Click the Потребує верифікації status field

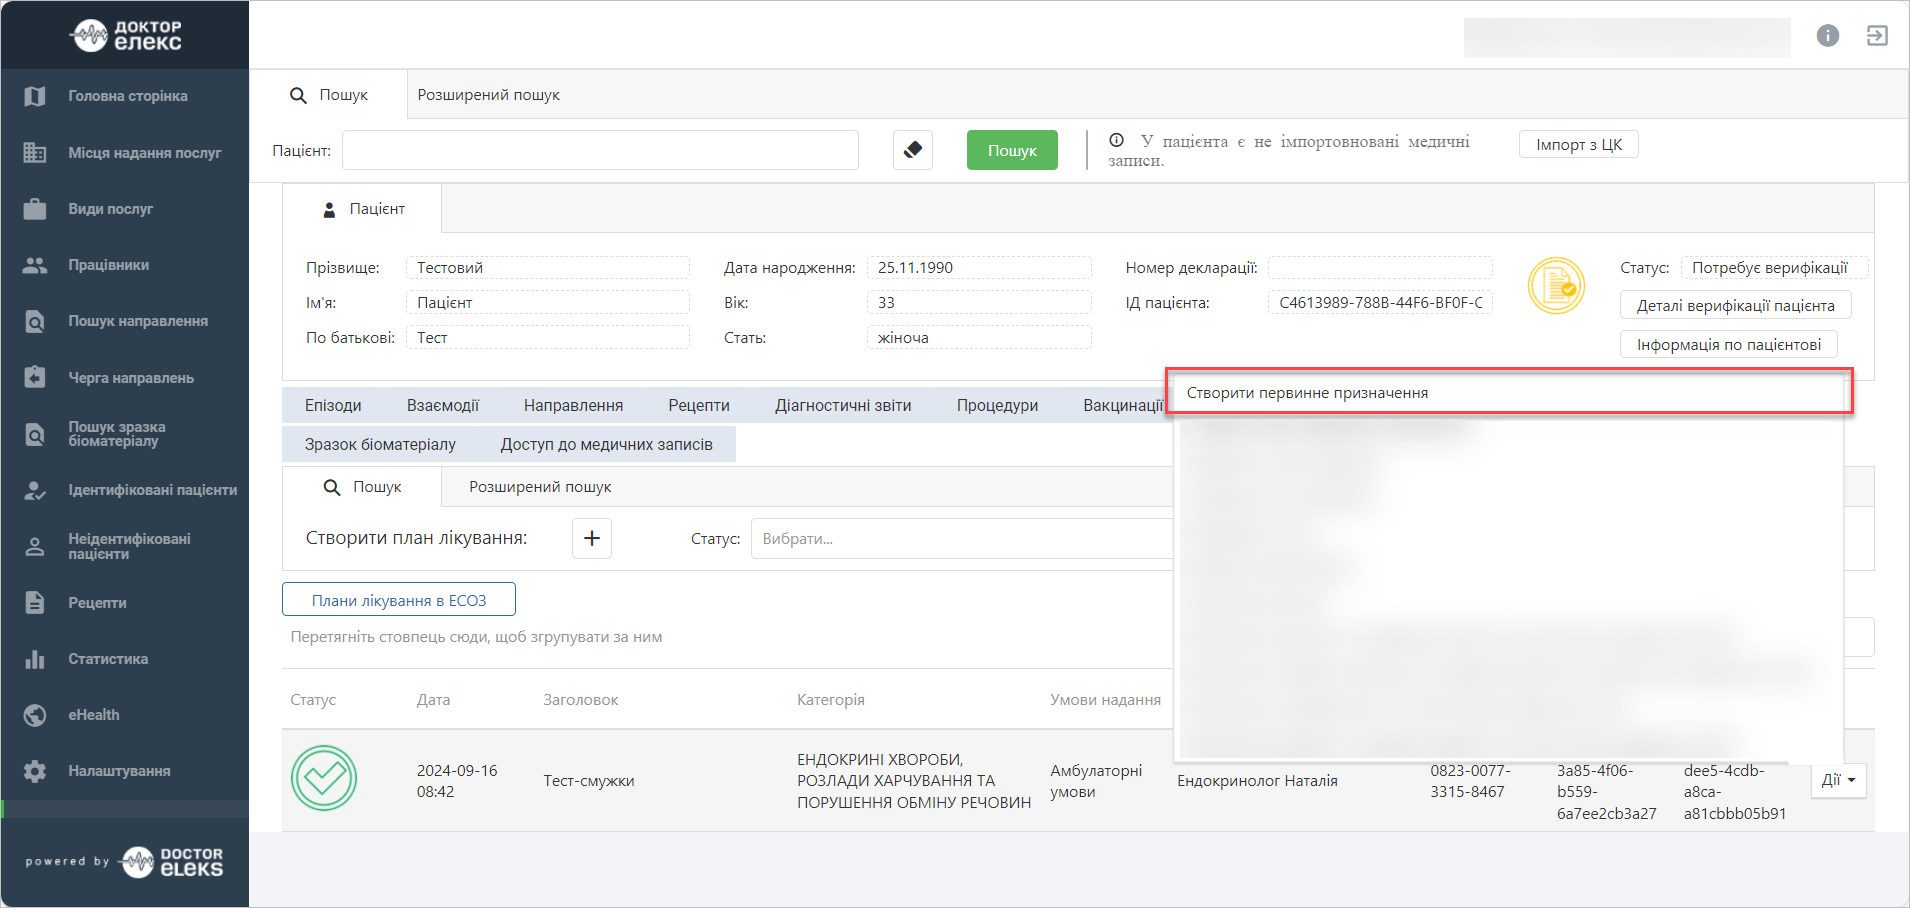pos(1773,268)
